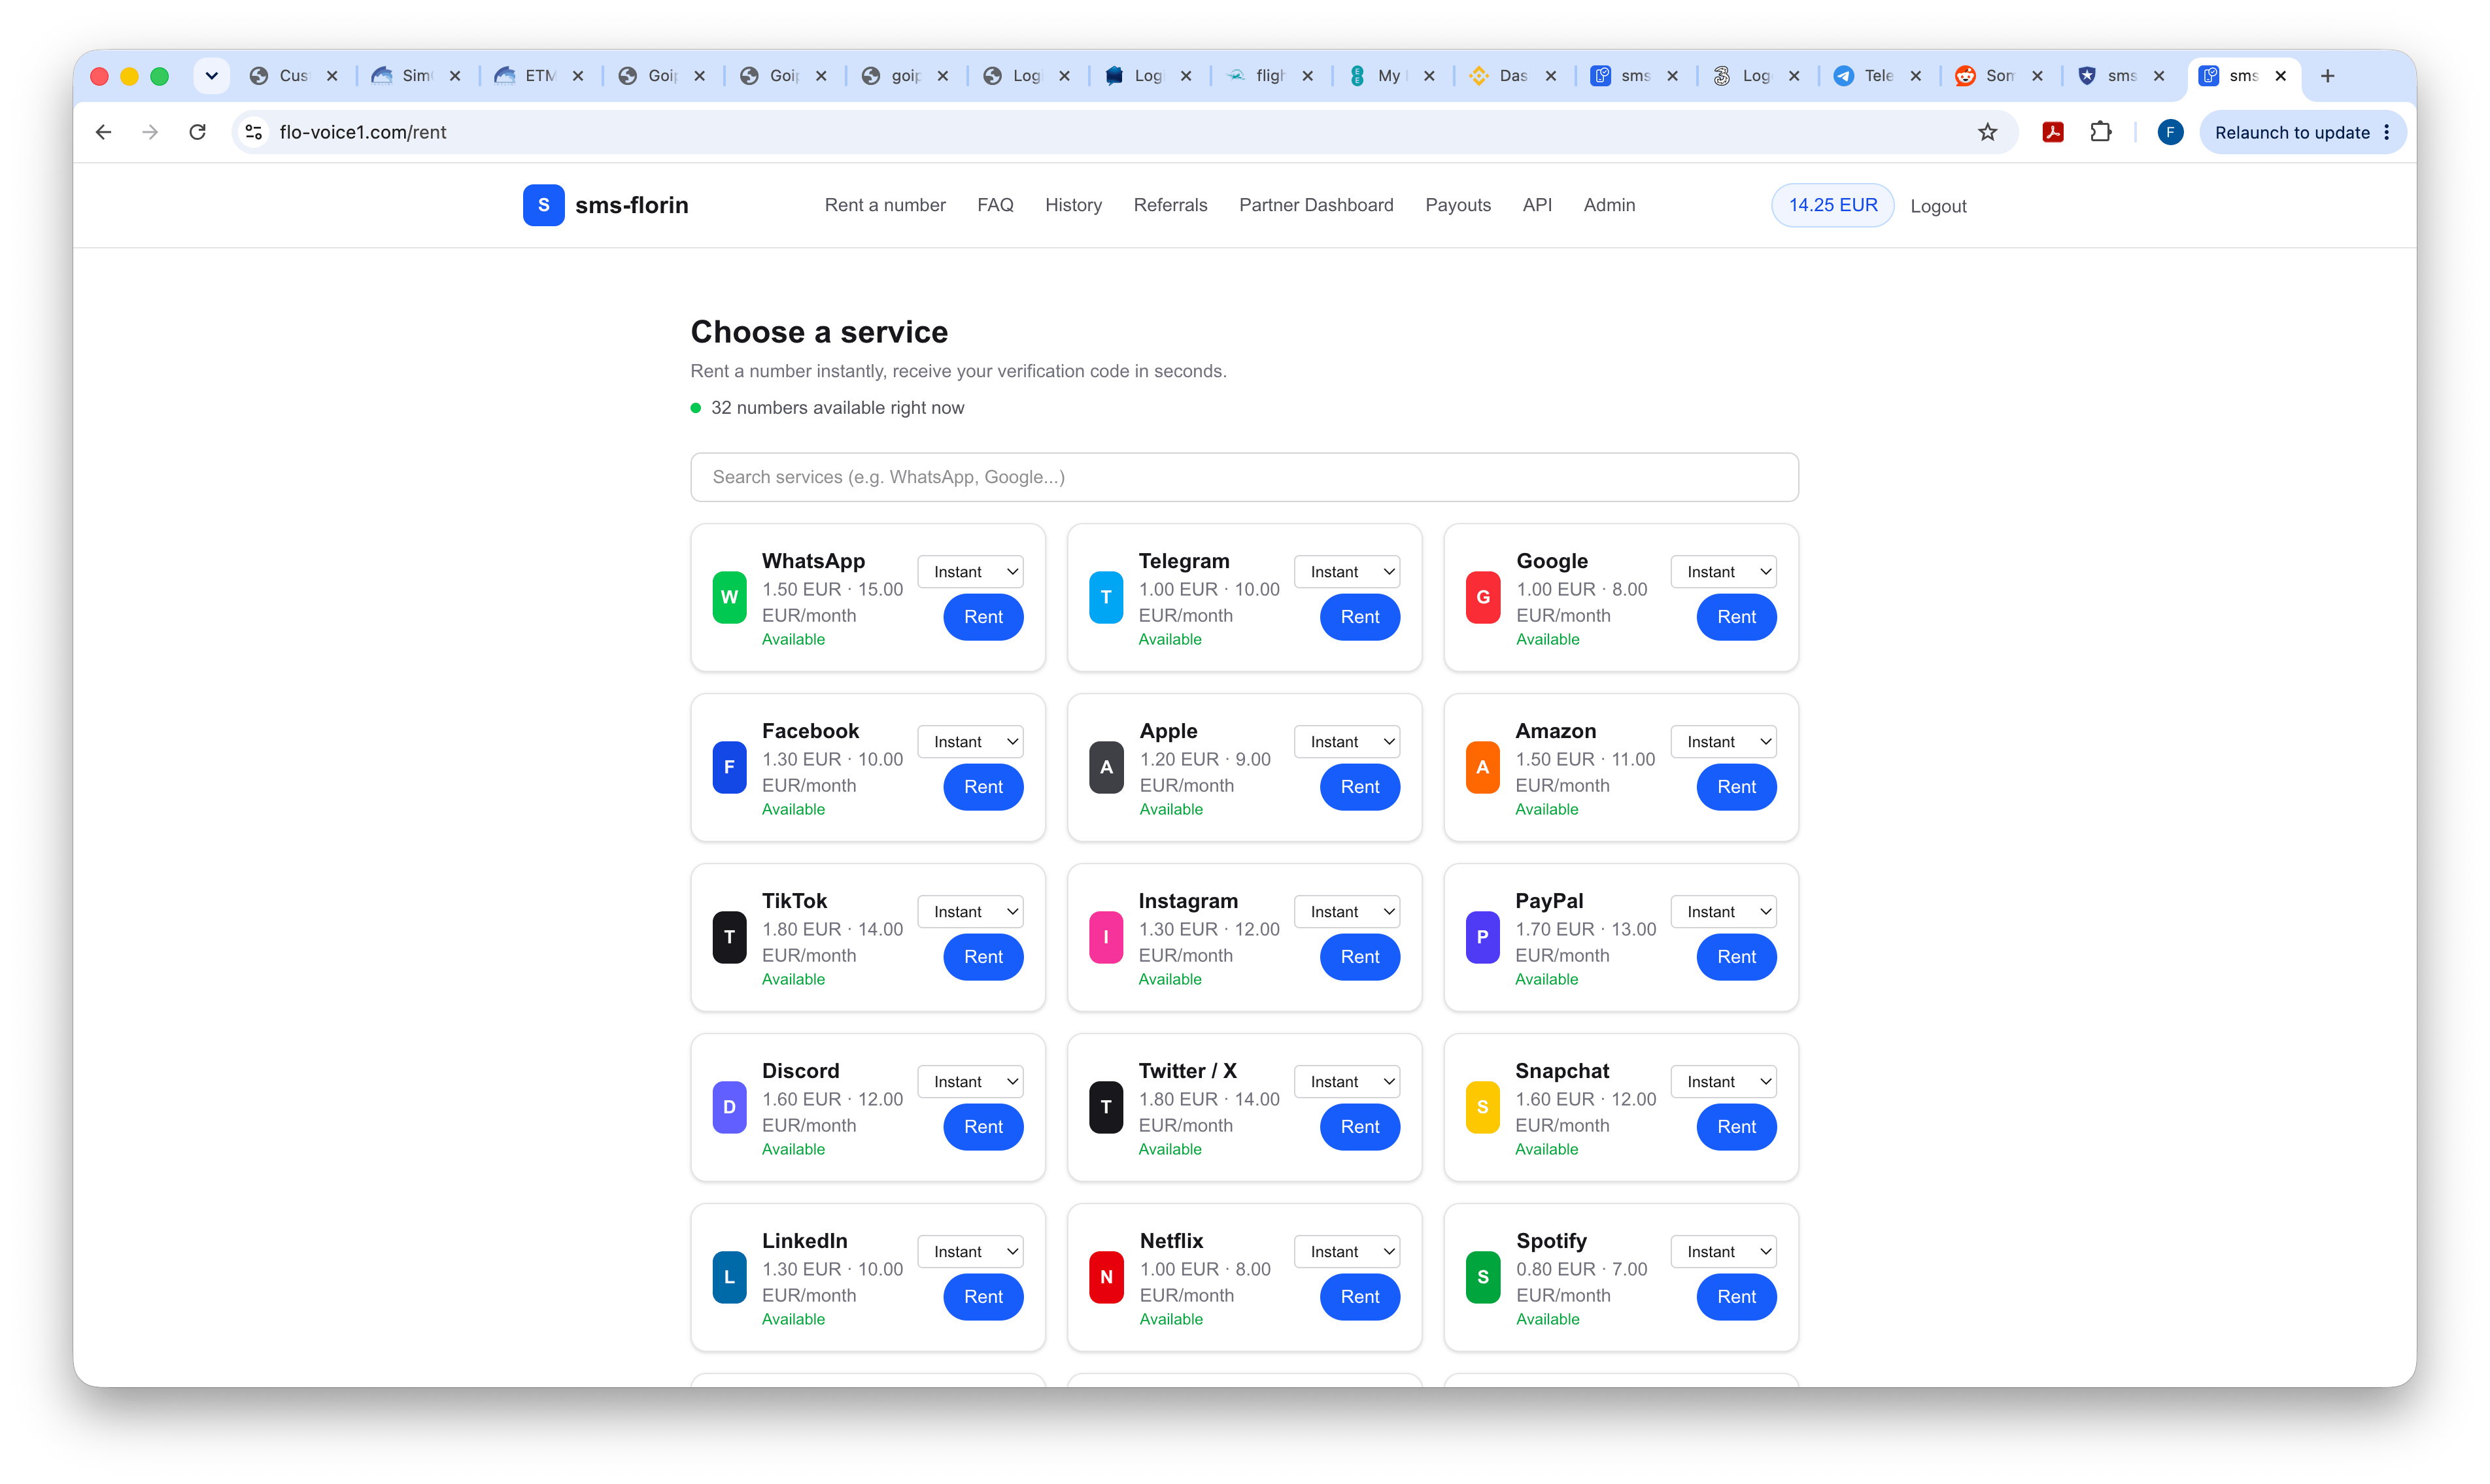The image size is (2490, 1484).
Task: Click the LinkedIn blue L icon
Action: click(729, 1277)
